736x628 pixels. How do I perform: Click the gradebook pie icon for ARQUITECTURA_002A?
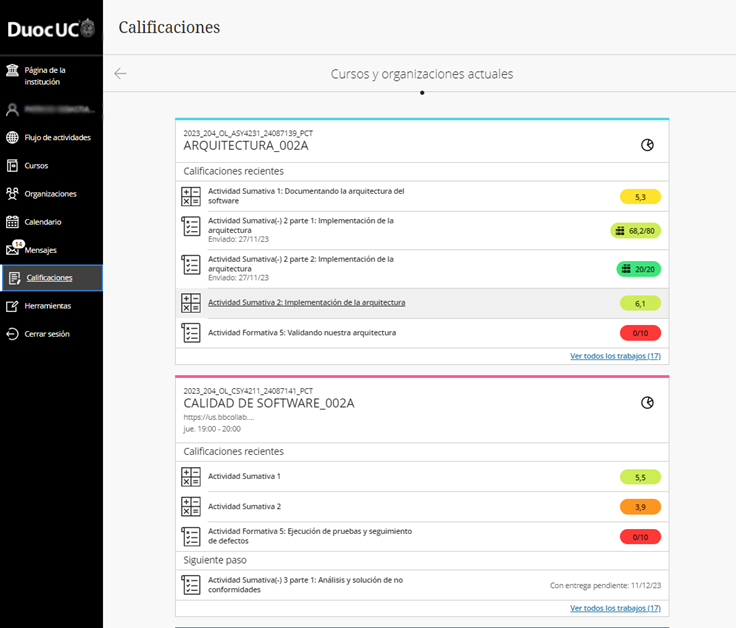647,145
